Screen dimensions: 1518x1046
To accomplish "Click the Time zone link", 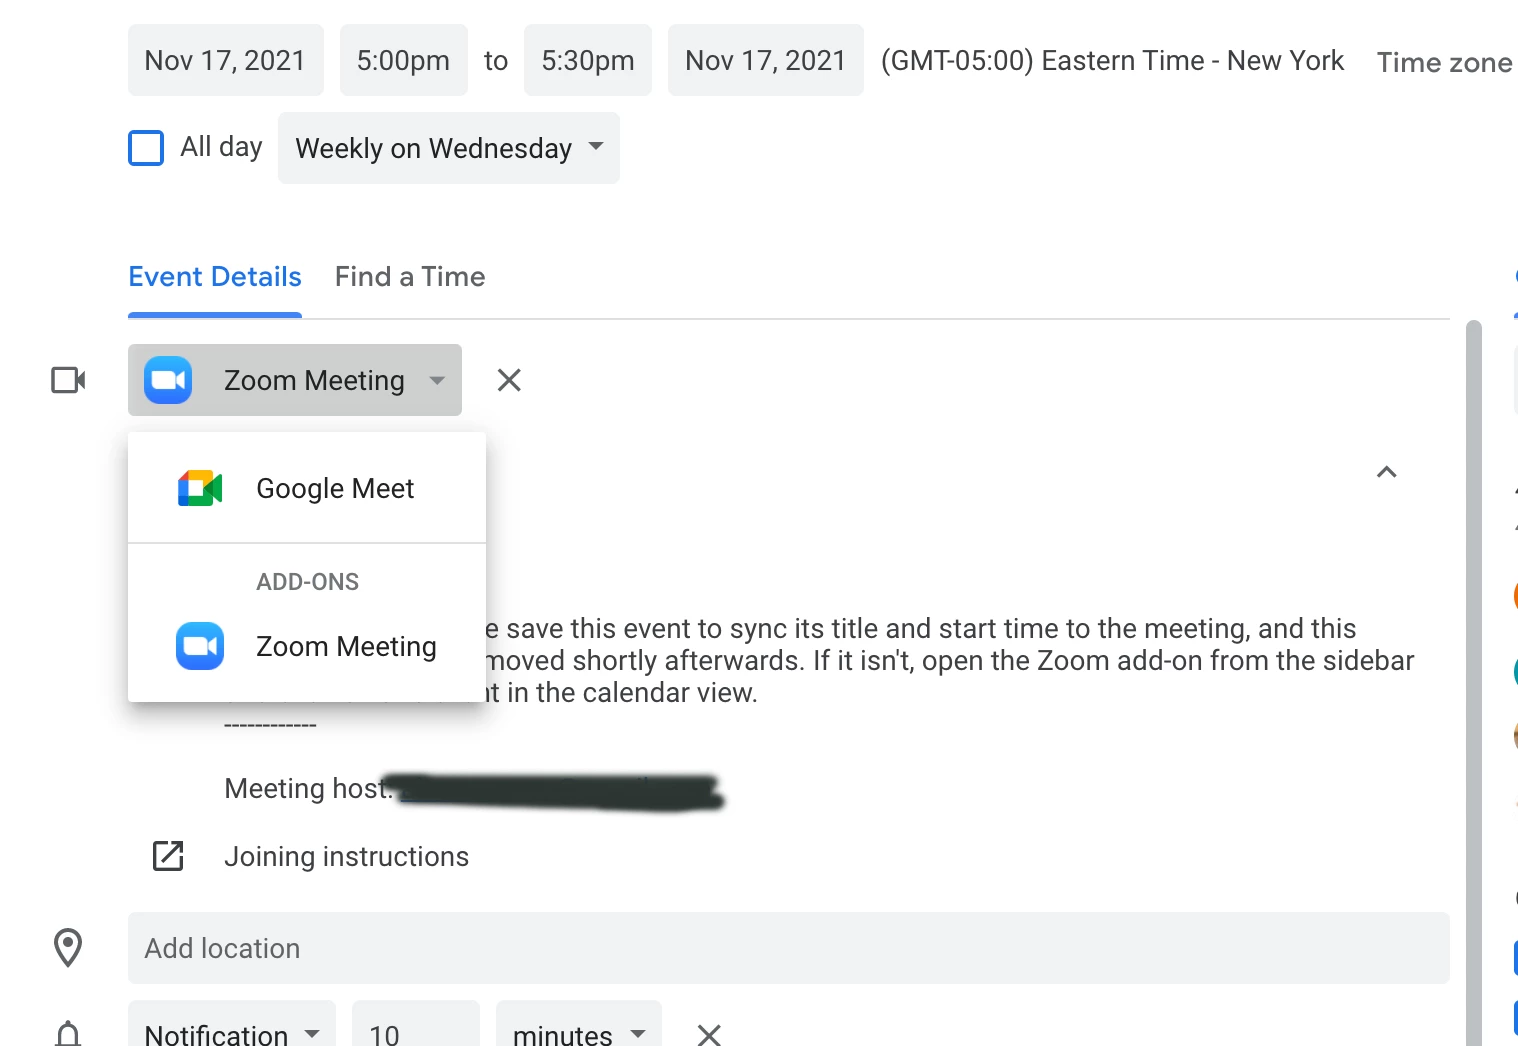I will click(1444, 62).
